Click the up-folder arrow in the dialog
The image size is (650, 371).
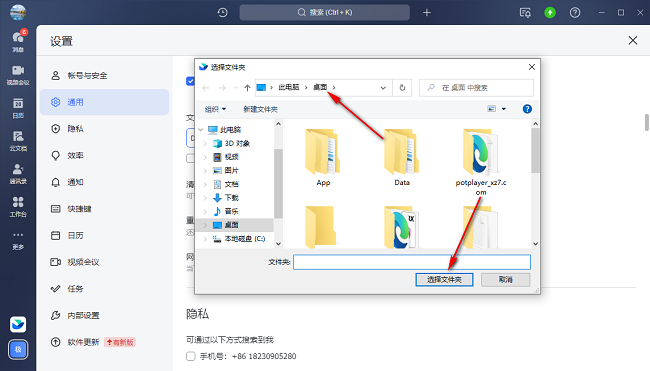247,87
